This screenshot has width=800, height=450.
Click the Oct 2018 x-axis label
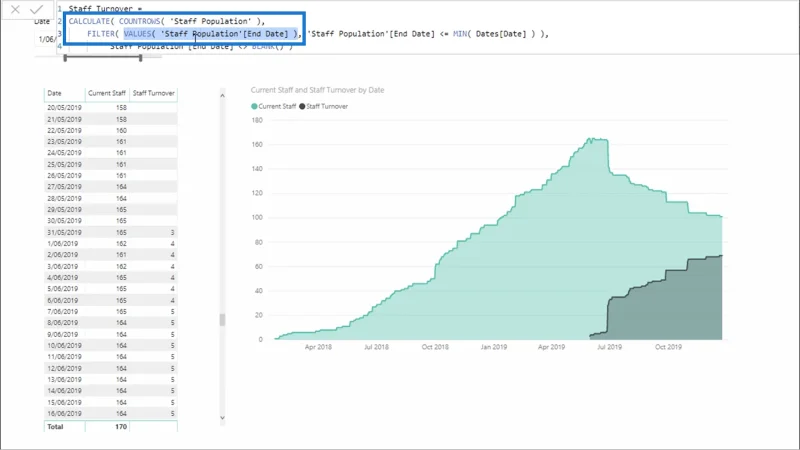coord(435,347)
